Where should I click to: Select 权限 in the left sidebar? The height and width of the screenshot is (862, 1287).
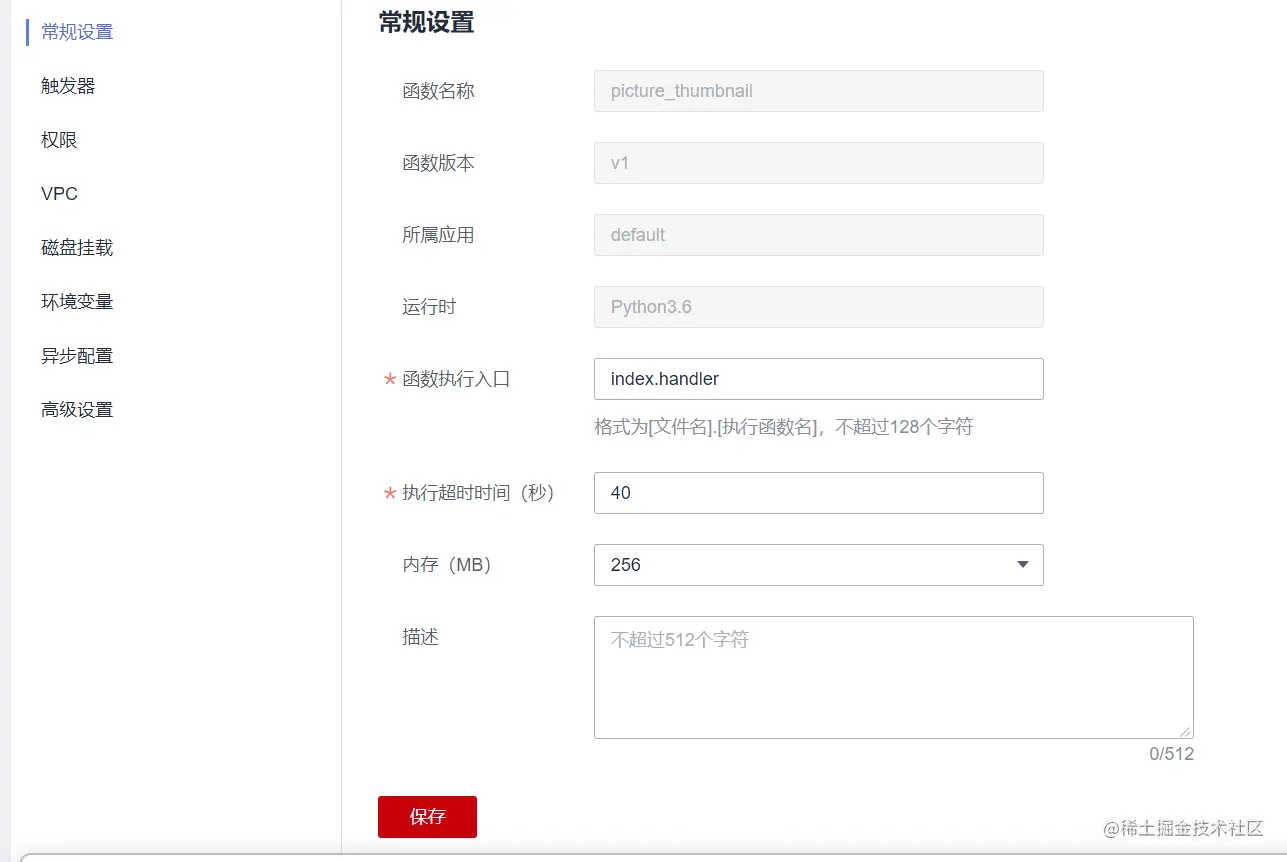59,140
